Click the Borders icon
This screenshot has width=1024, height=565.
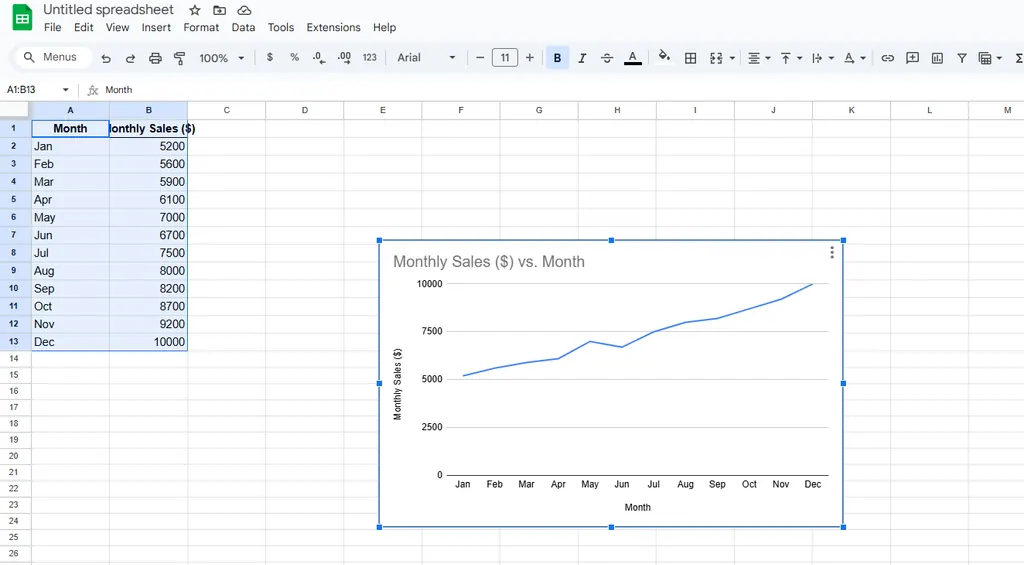pyautogui.click(x=690, y=58)
